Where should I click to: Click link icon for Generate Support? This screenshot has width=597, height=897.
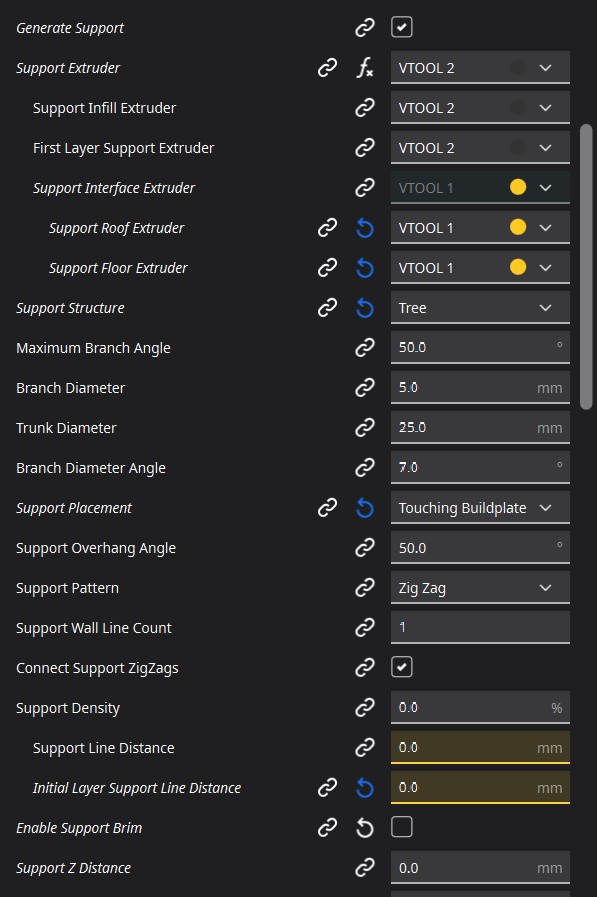[x=364, y=27]
